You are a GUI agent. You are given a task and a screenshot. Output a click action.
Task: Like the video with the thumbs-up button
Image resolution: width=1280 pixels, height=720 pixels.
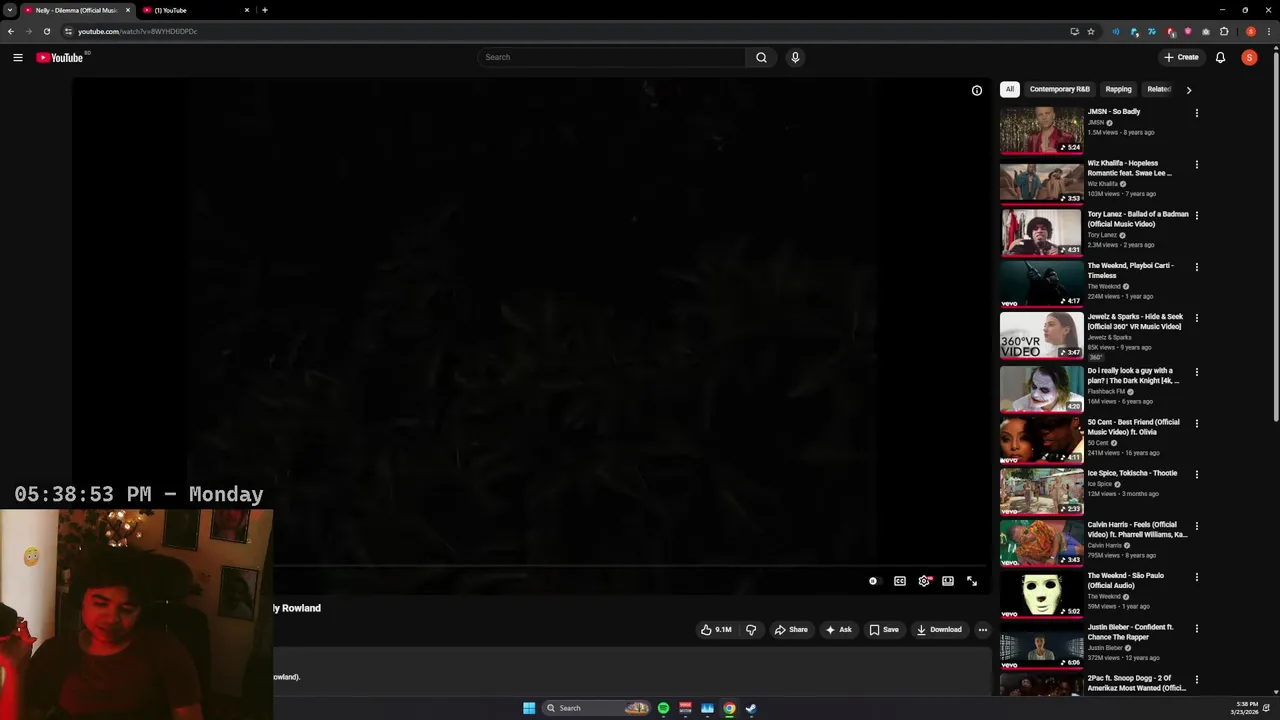point(716,630)
